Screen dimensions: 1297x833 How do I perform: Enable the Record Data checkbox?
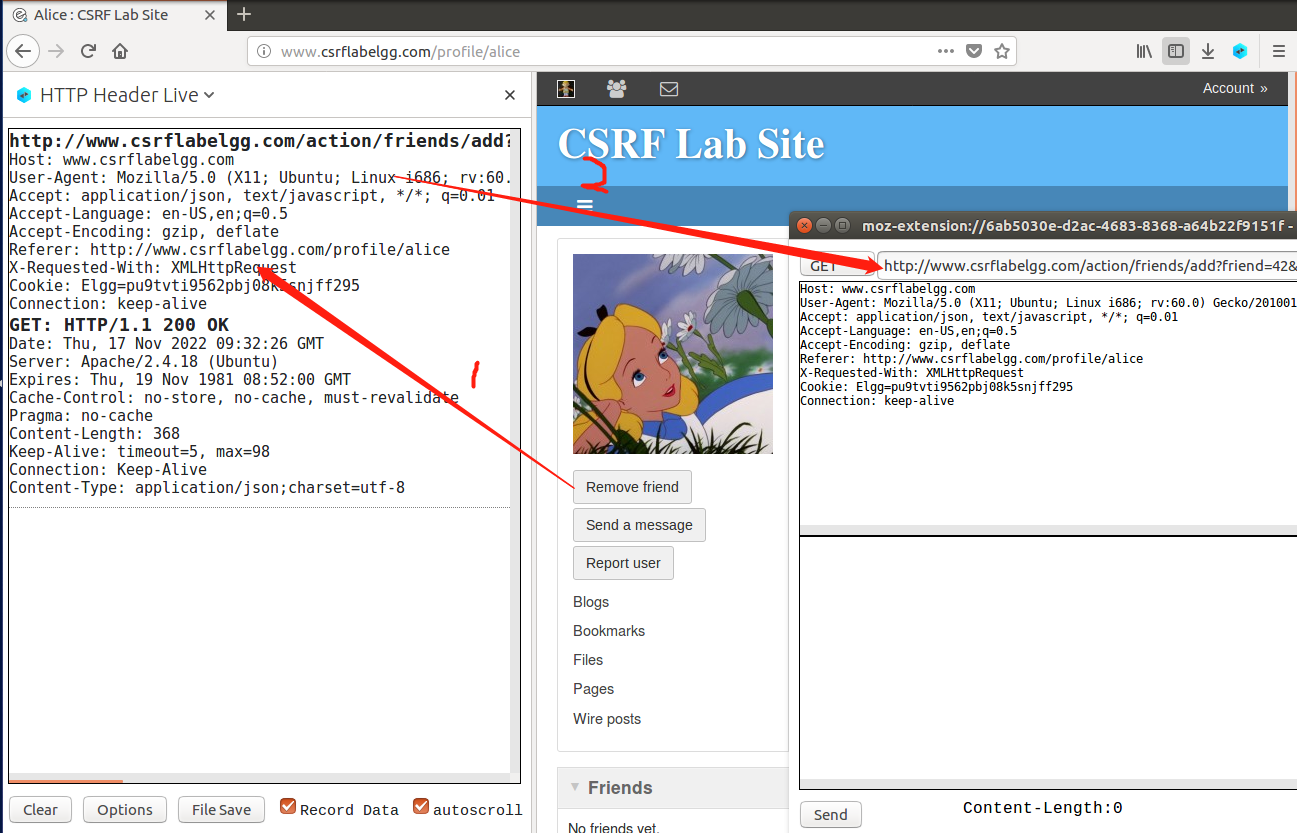point(288,805)
